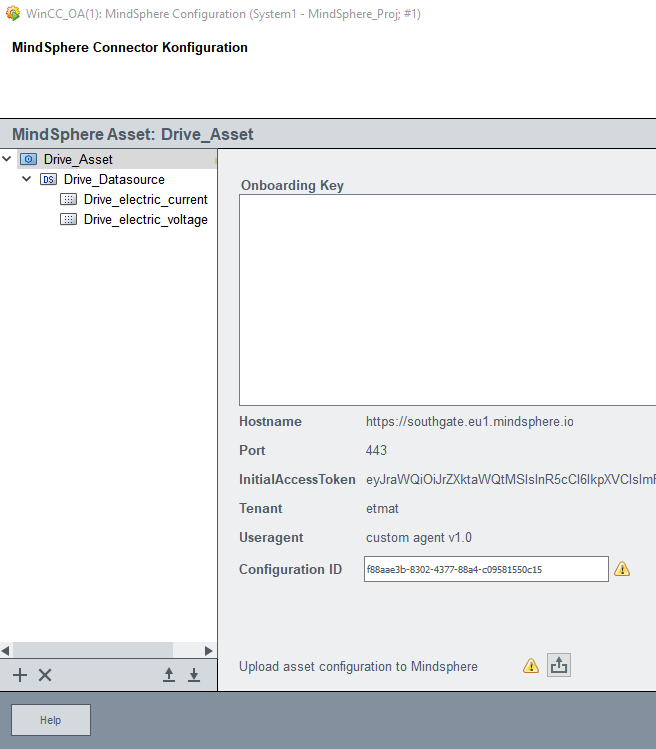Image resolution: width=656 pixels, height=749 pixels.
Task: Click the InitialAccessToken value text
Action: (x=511, y=479)
